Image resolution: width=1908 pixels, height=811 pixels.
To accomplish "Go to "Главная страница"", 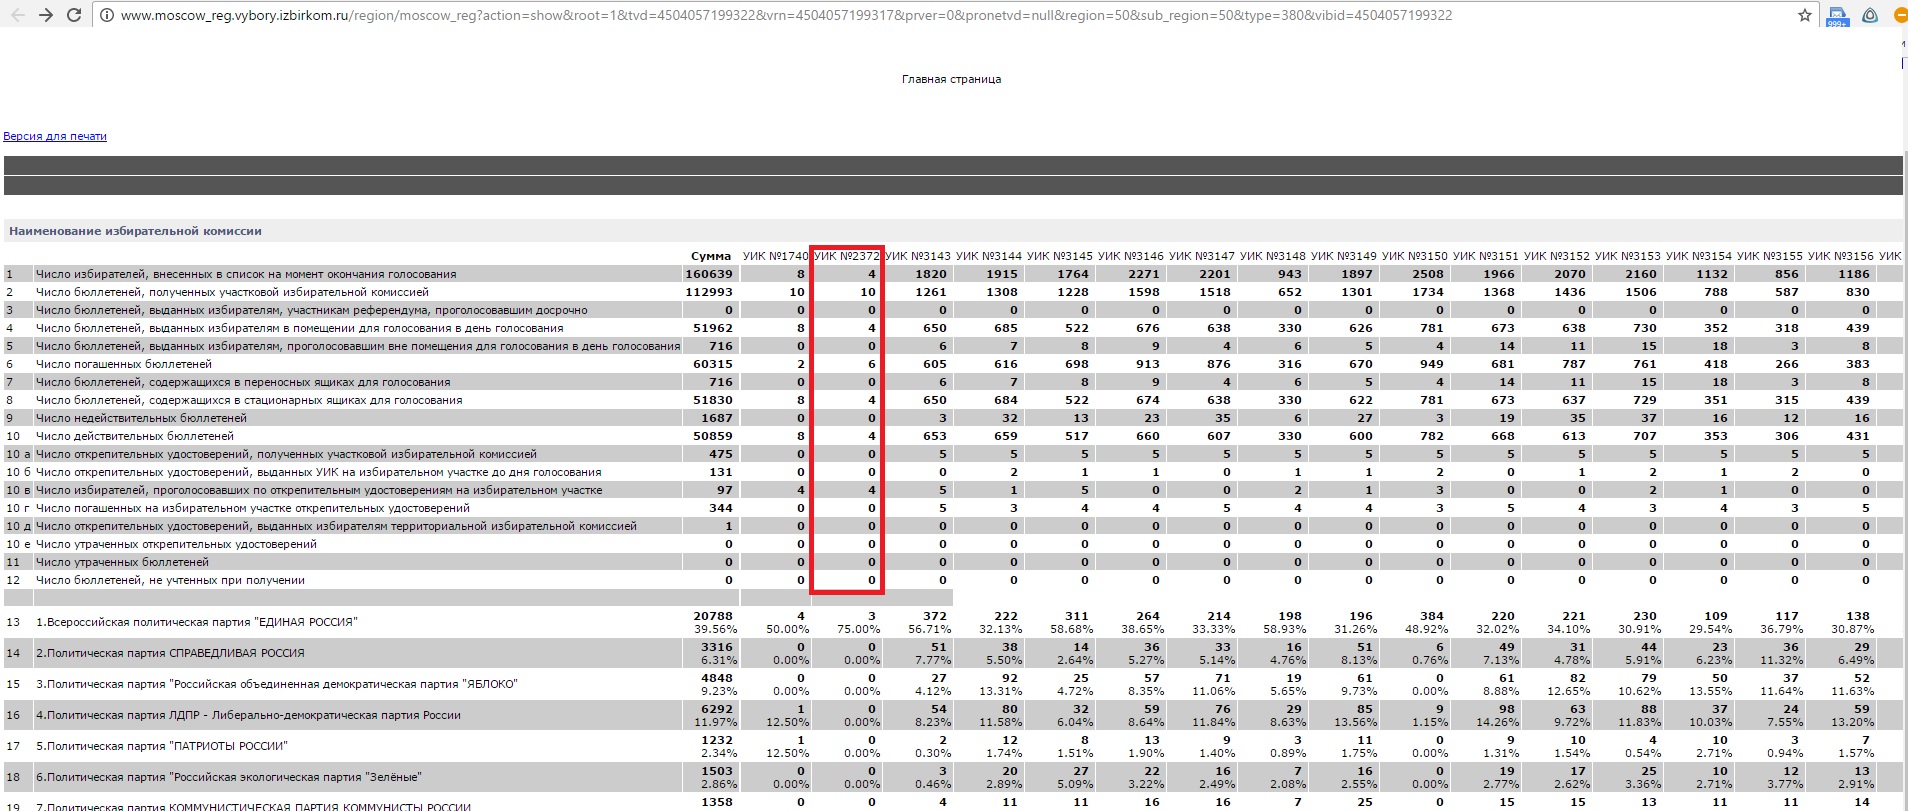I will [951, 79].
